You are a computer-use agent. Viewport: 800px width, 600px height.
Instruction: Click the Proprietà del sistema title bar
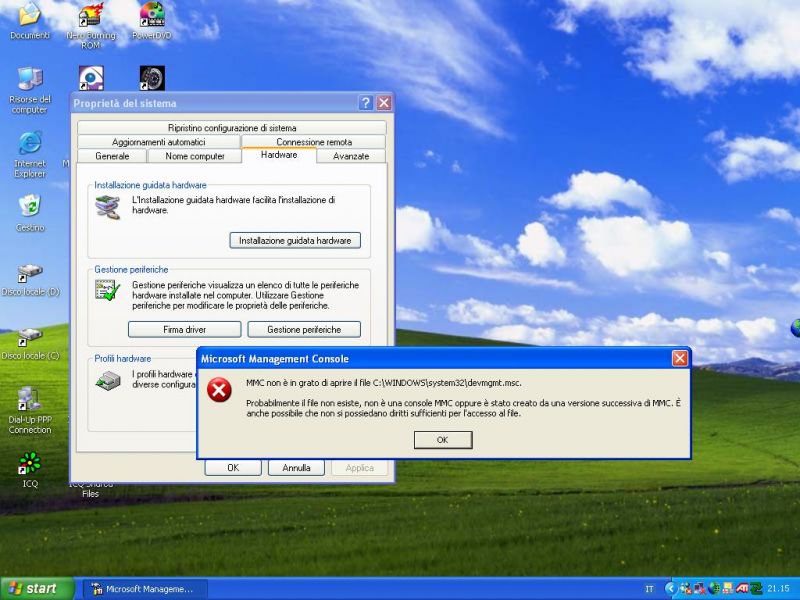click(x=232, y=103)
